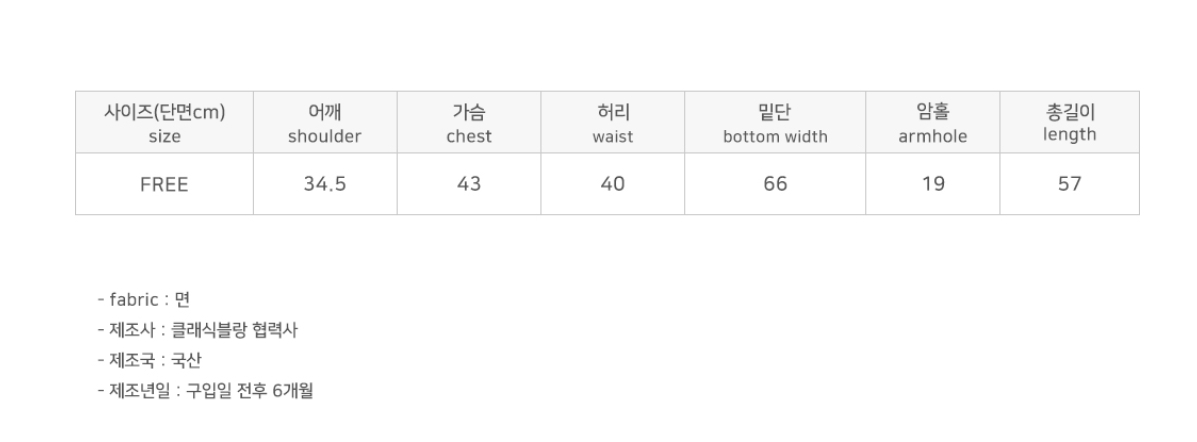
Task: Select the 제조년일 manufacture date line
Action: pyautogui.click(x=205, y=391)
